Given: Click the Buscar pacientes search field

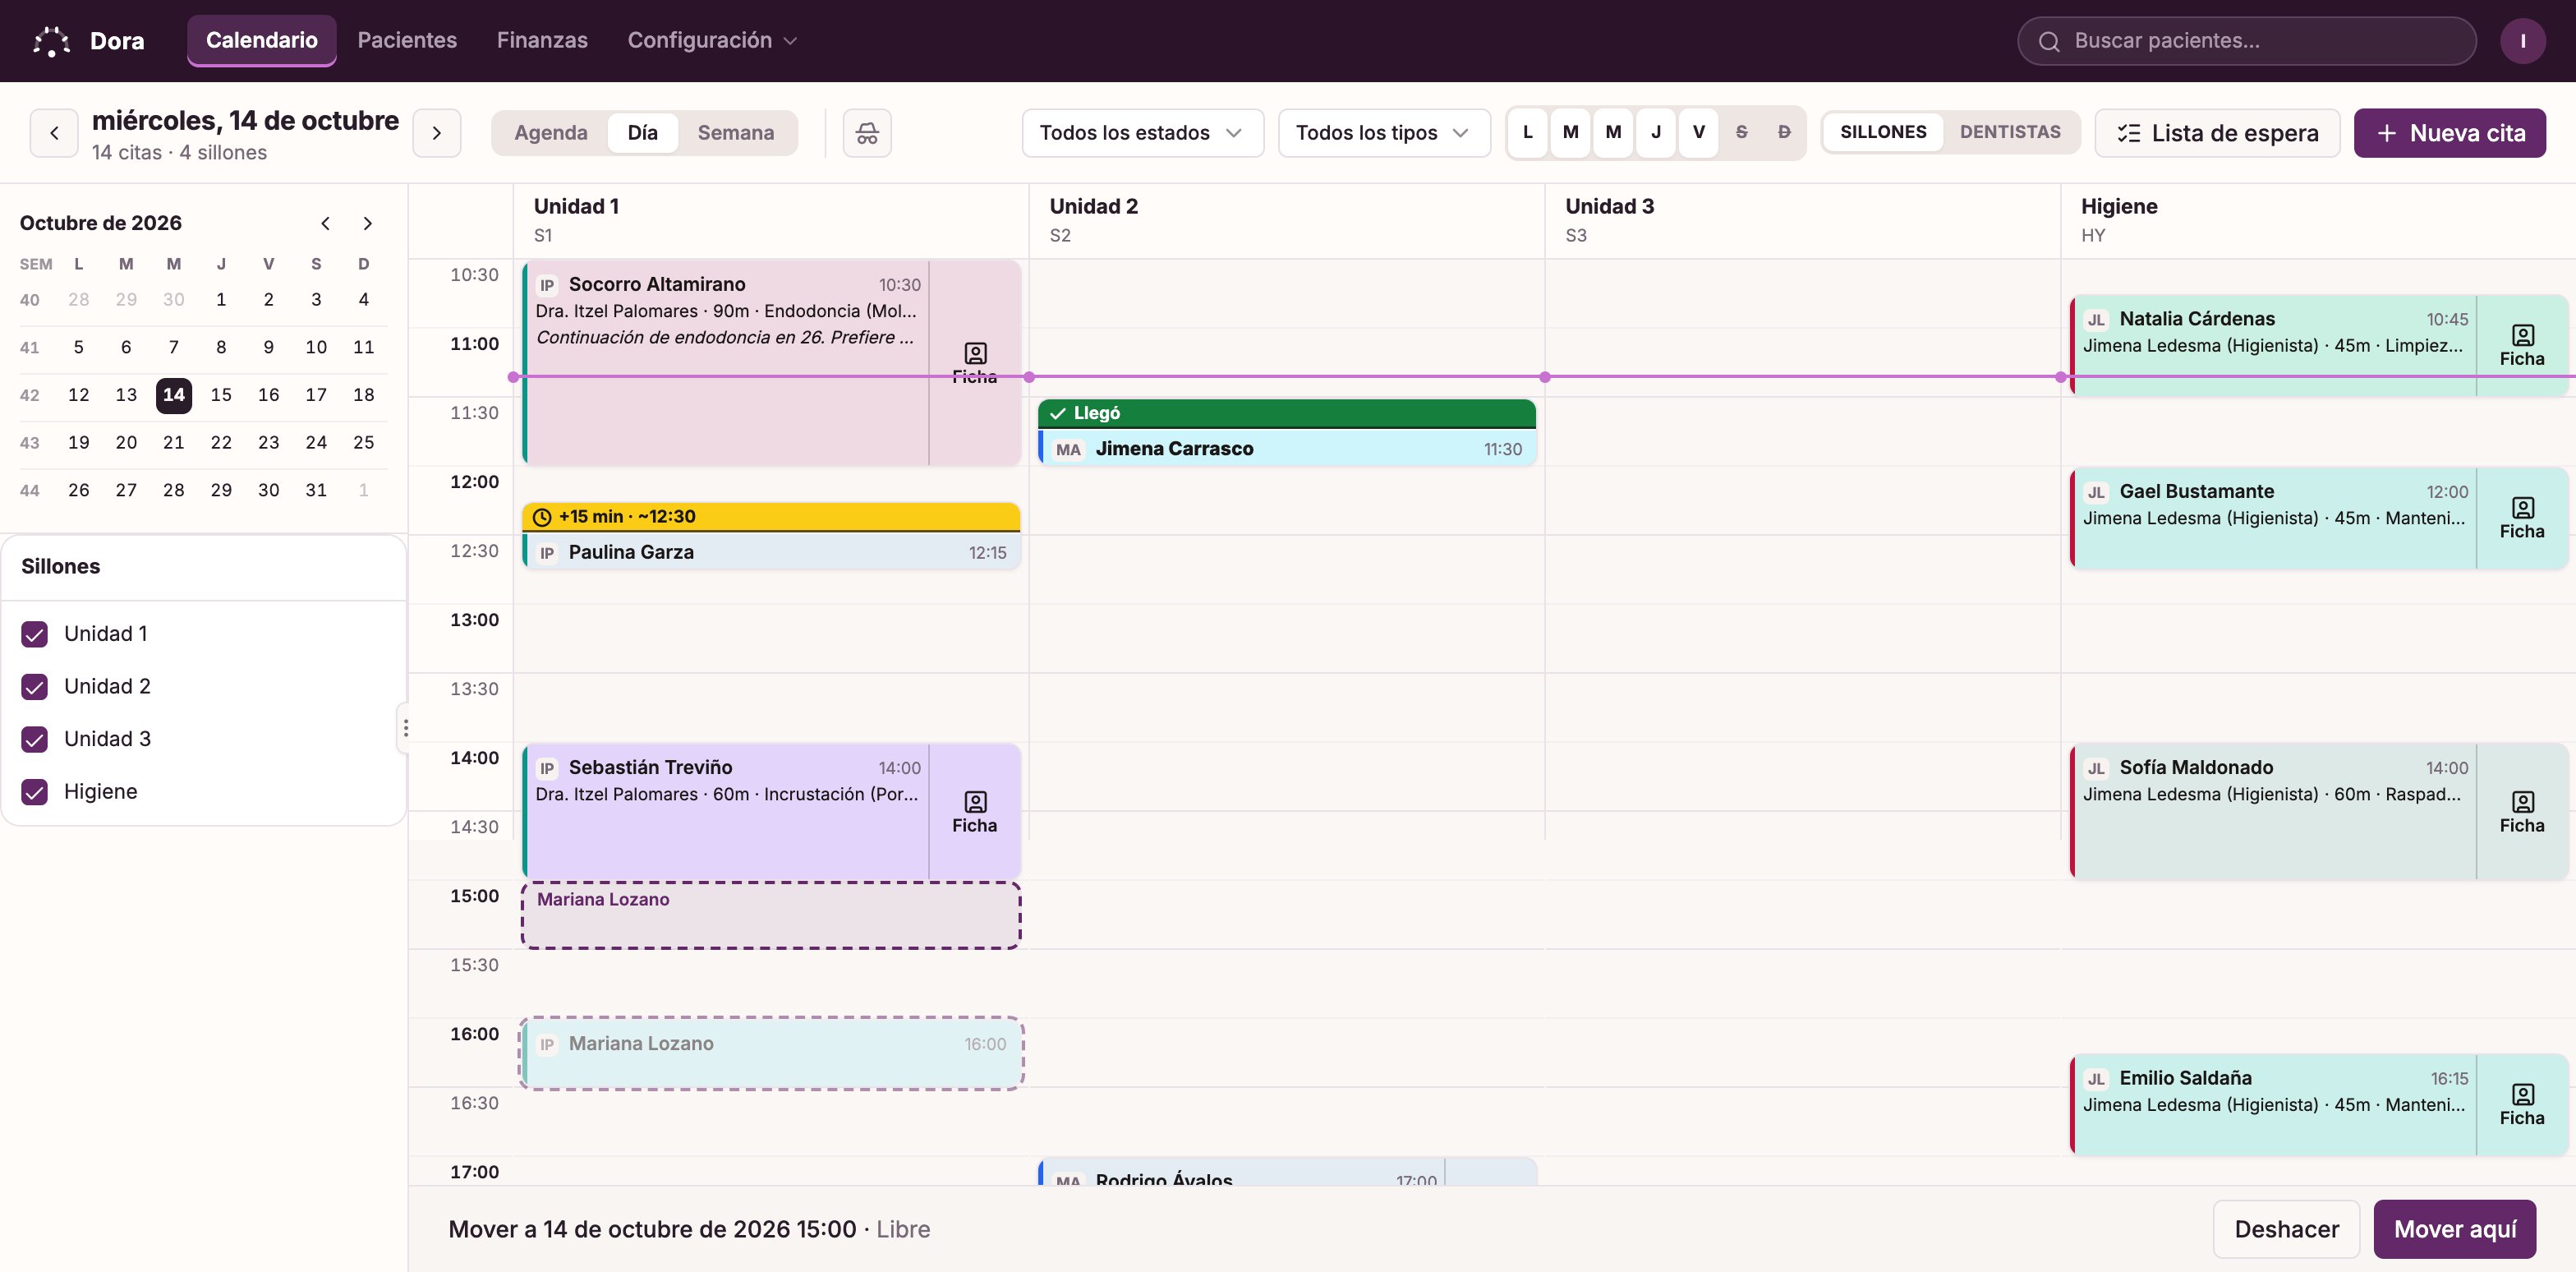Looking at the screenshot, I should pos(2246,41).
